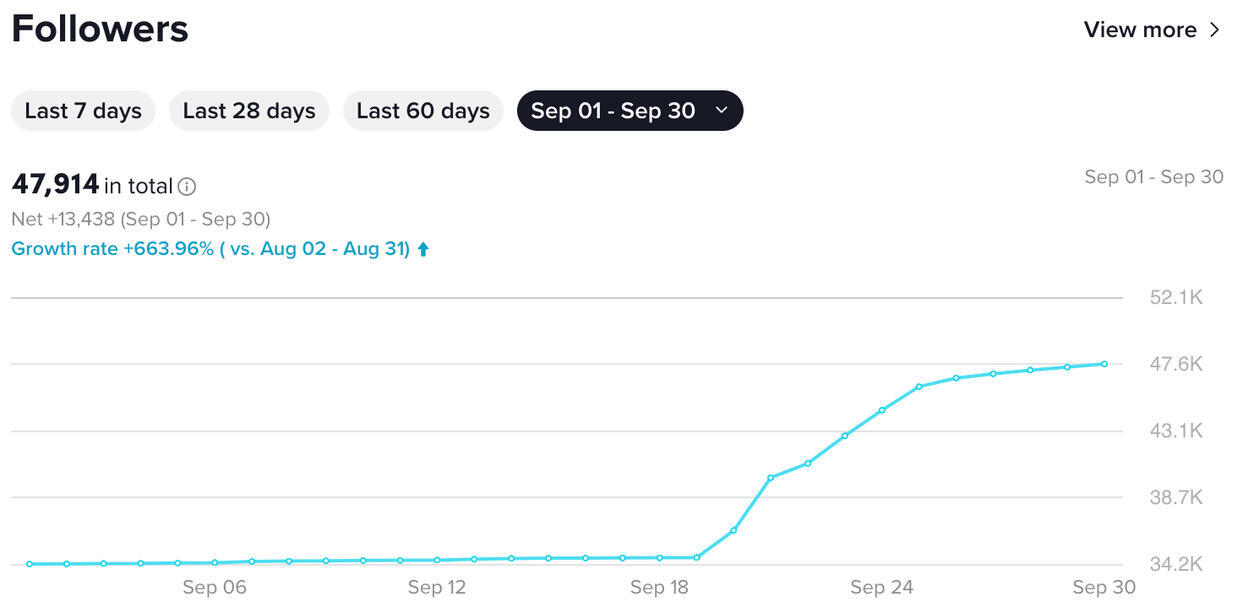This screenshot has width=1237, height=613.
Task: Expand the date range dropdown chevron
Action: pos(722,111)
